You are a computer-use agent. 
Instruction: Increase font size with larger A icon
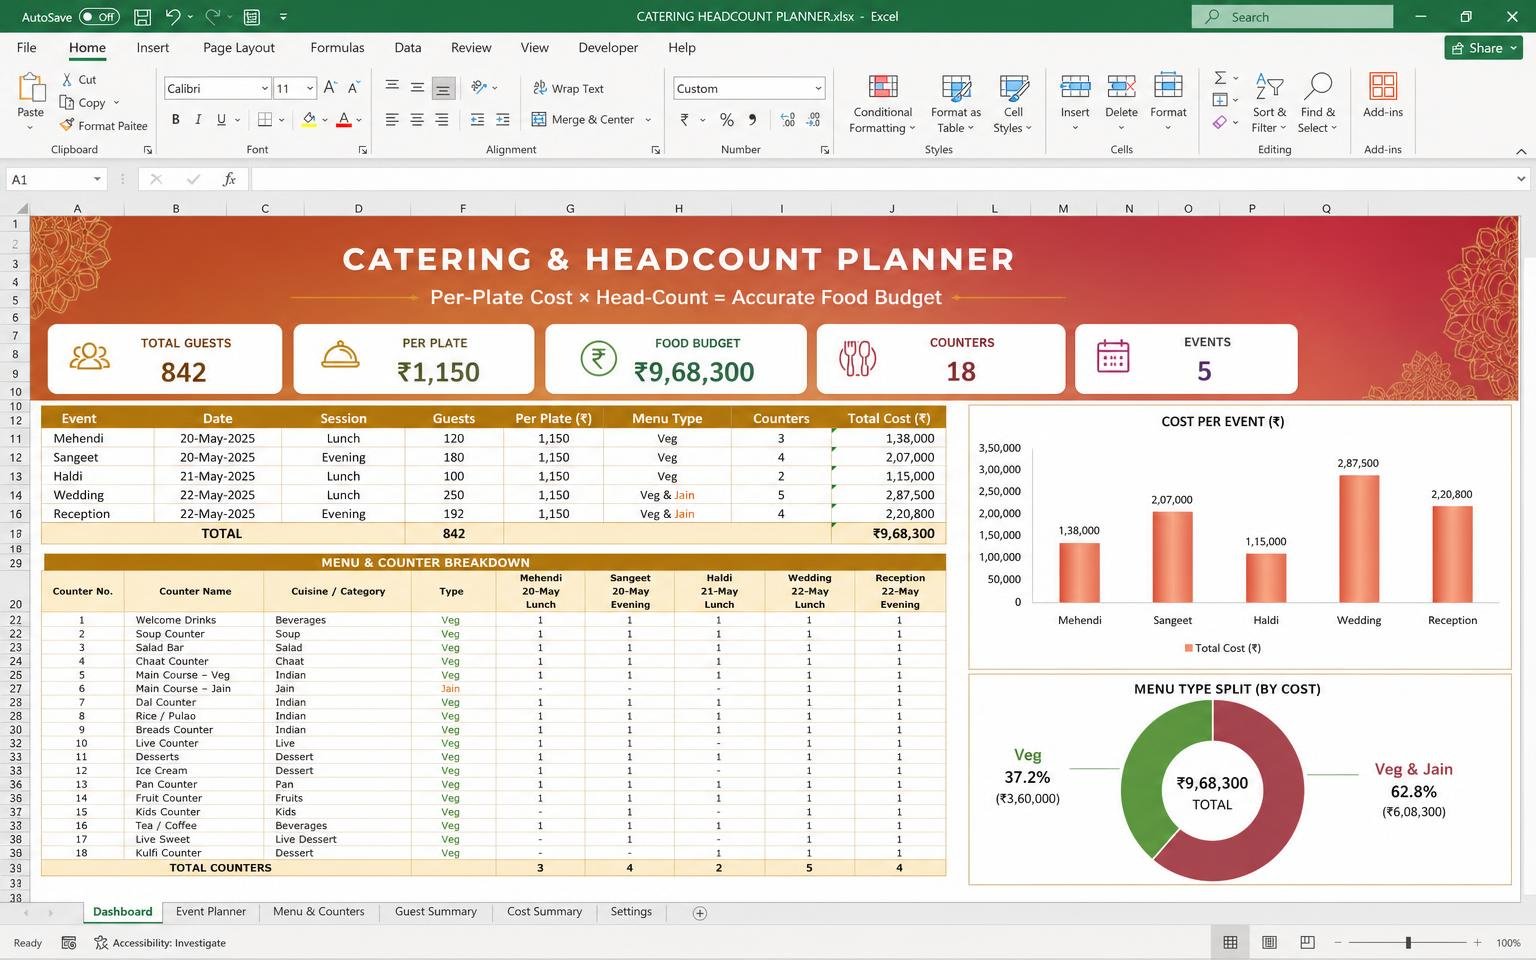coord(330,88)
